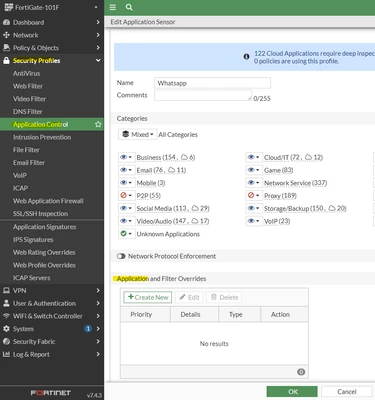
Task: Click the Fortinet logo
Action: [51, 393]
